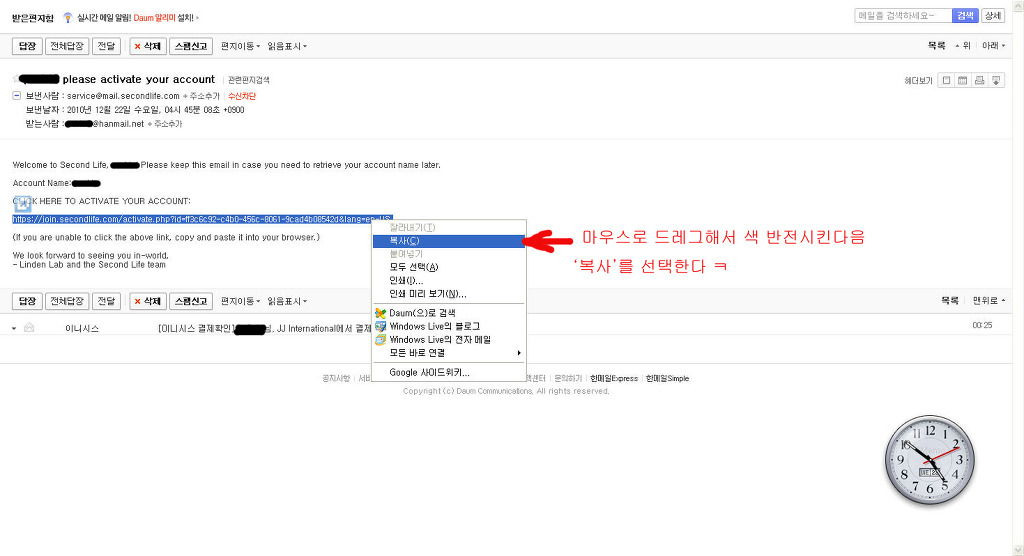Click the 문의하기 footer link
Viewport: 1024px width, 556px height.
[568, 378]
